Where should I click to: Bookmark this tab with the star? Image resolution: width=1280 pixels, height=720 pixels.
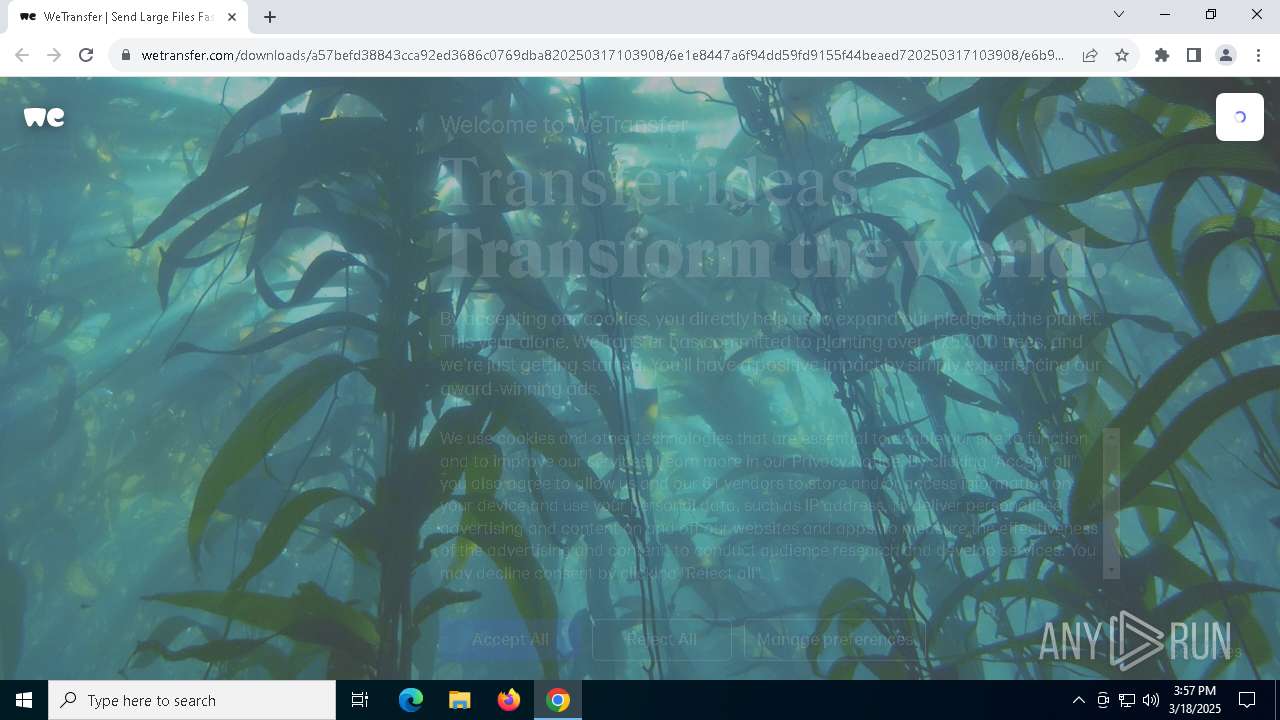pyautogui.click(x=1122, y=55)
